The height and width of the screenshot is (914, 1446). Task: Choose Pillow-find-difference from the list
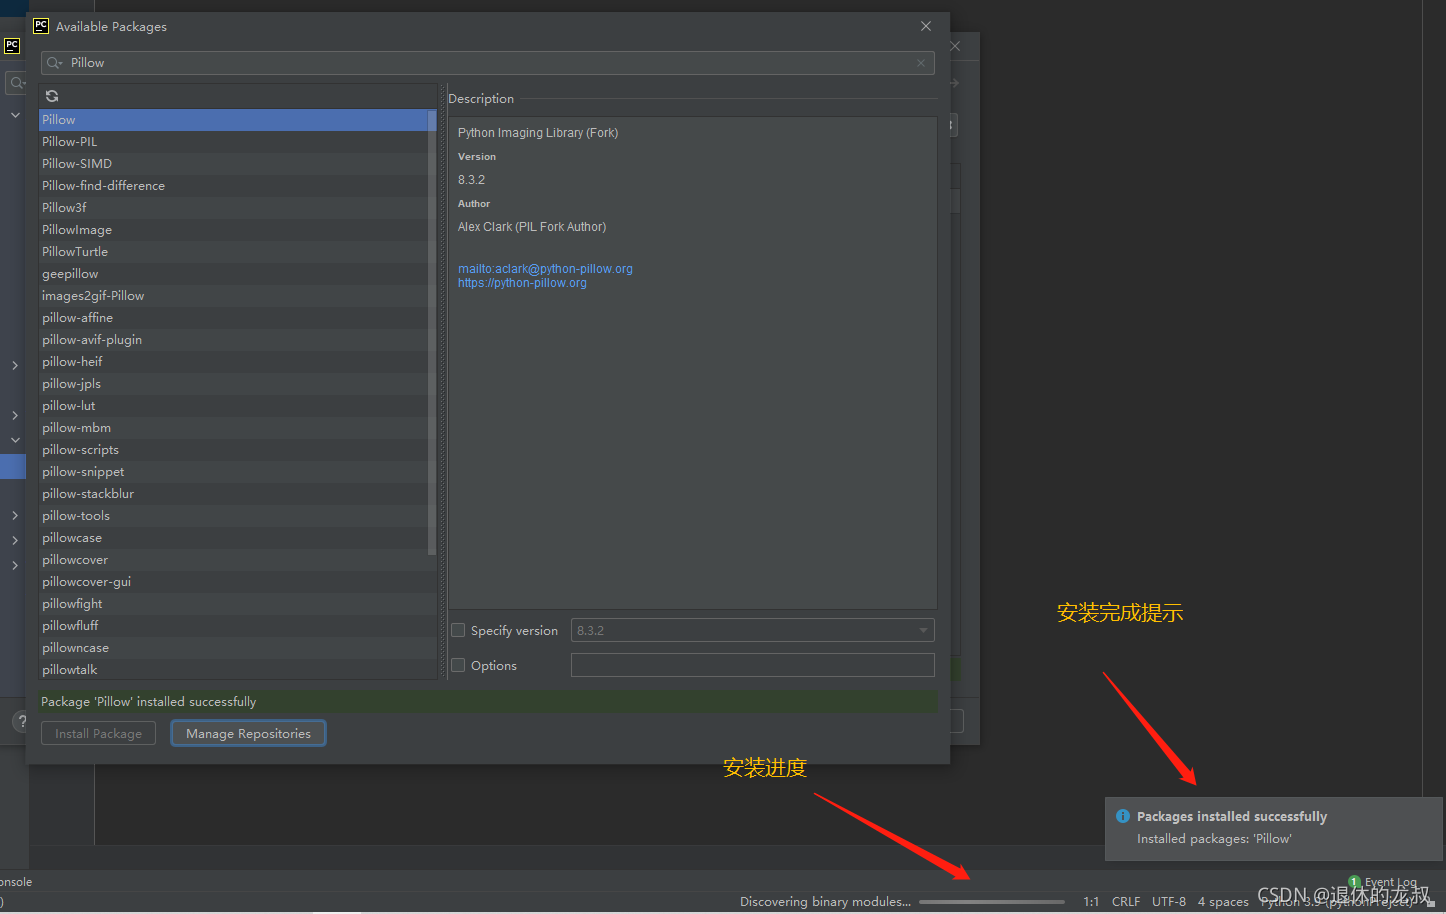233,186
